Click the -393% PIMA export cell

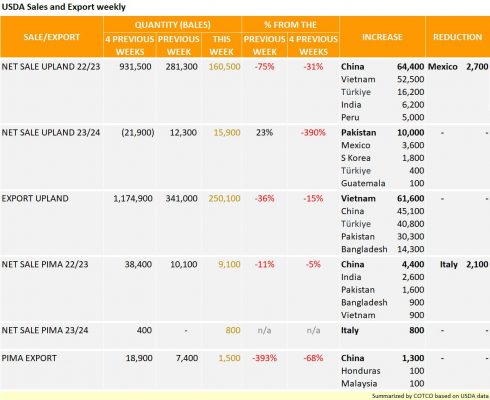[x=264, y=358]
